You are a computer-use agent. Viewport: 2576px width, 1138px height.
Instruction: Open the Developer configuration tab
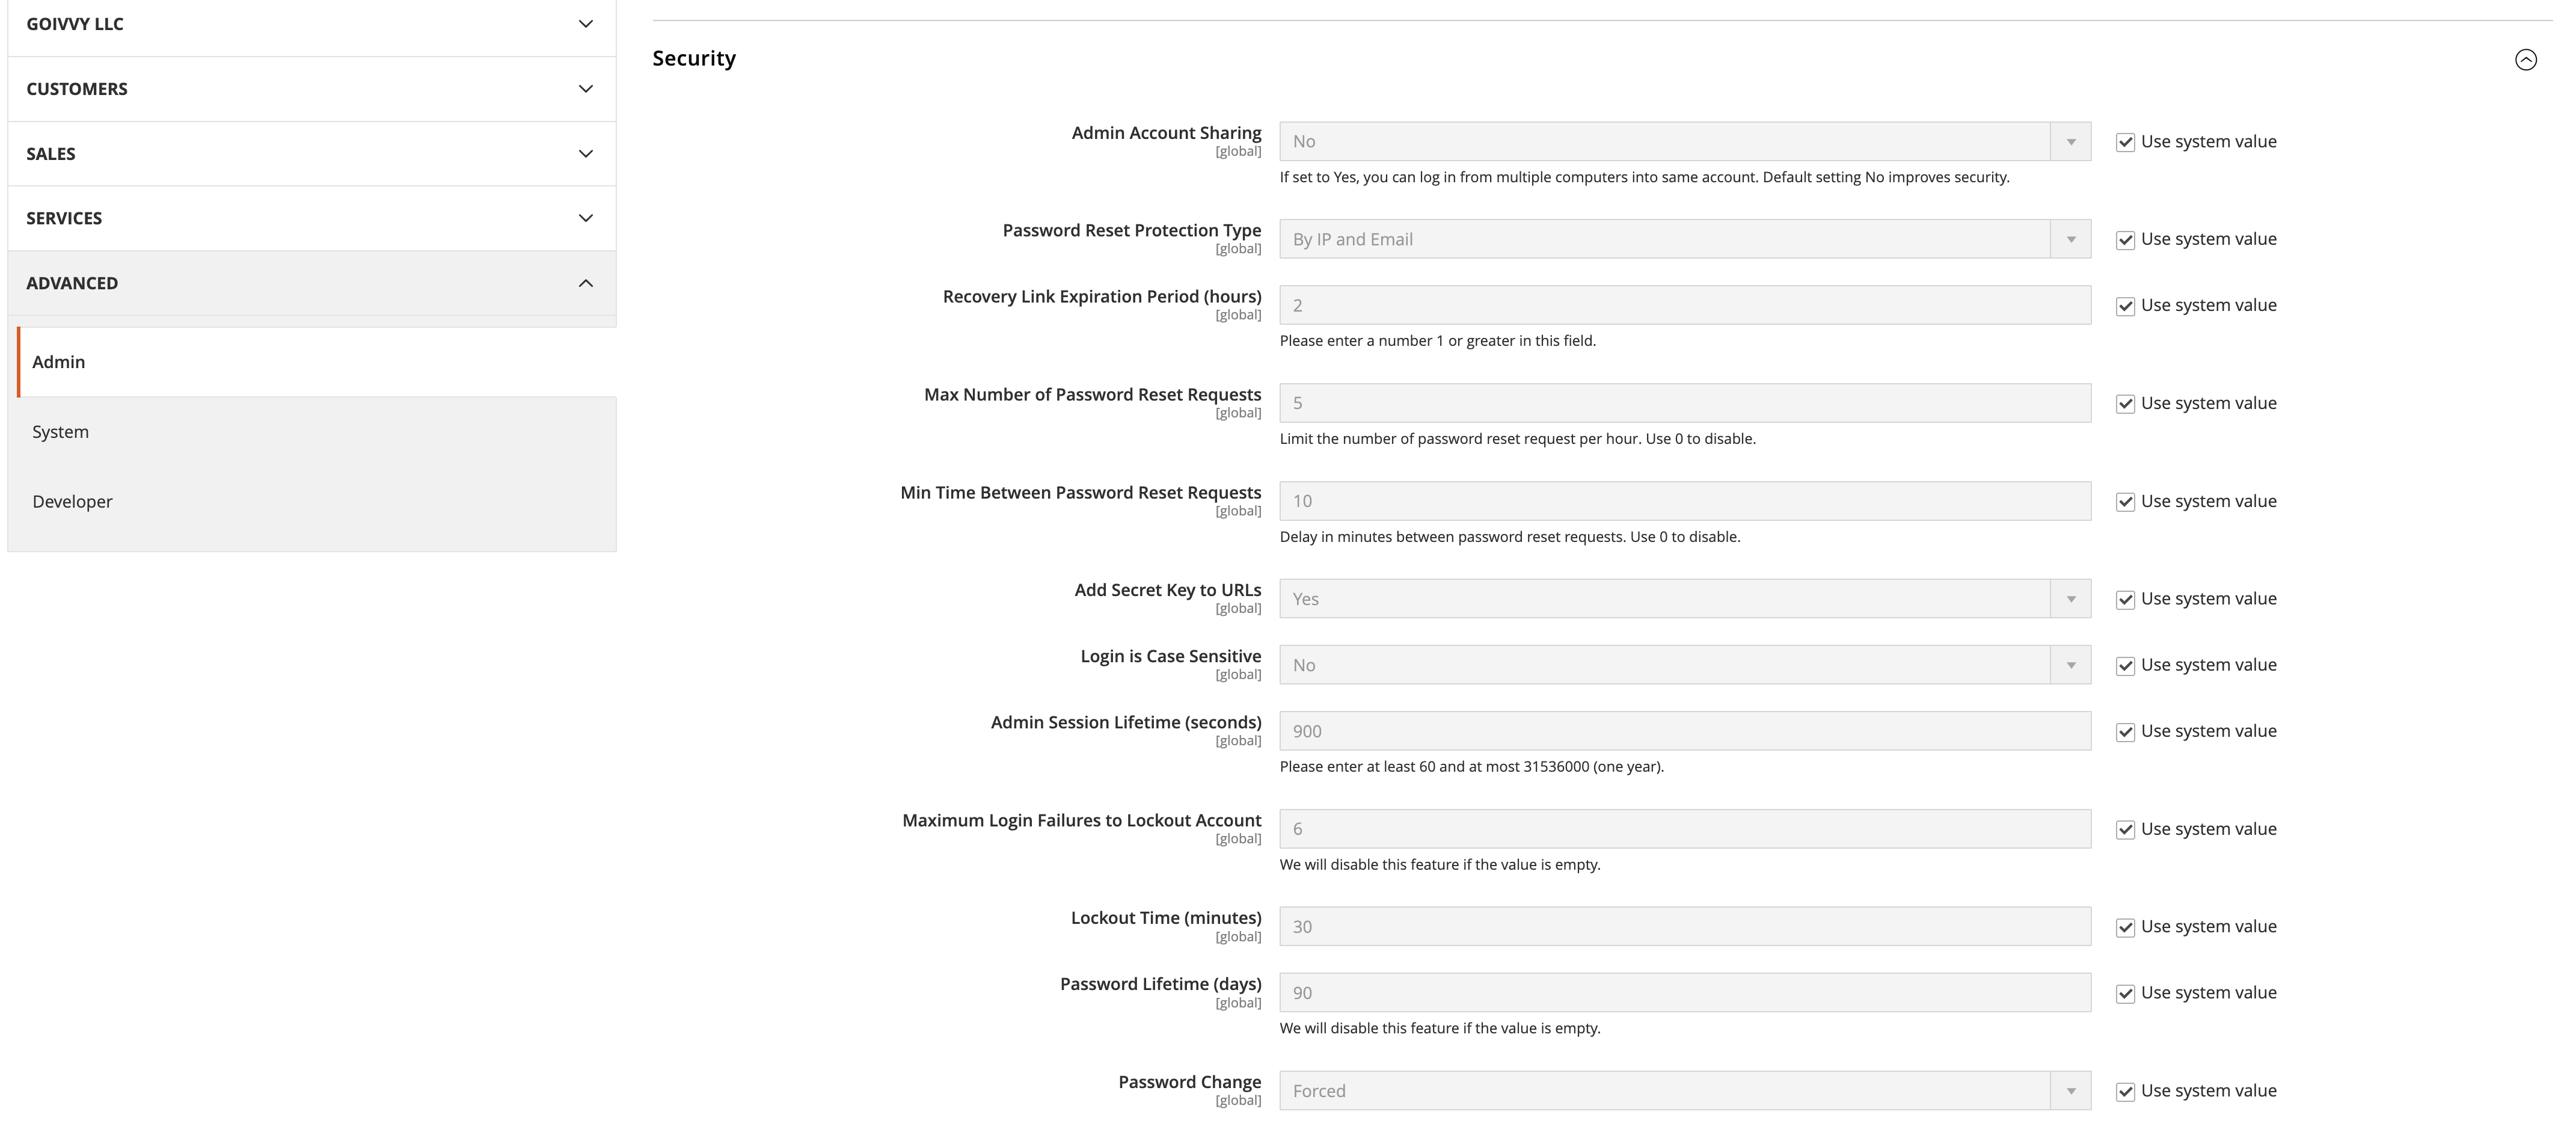[x=72, y=502]
